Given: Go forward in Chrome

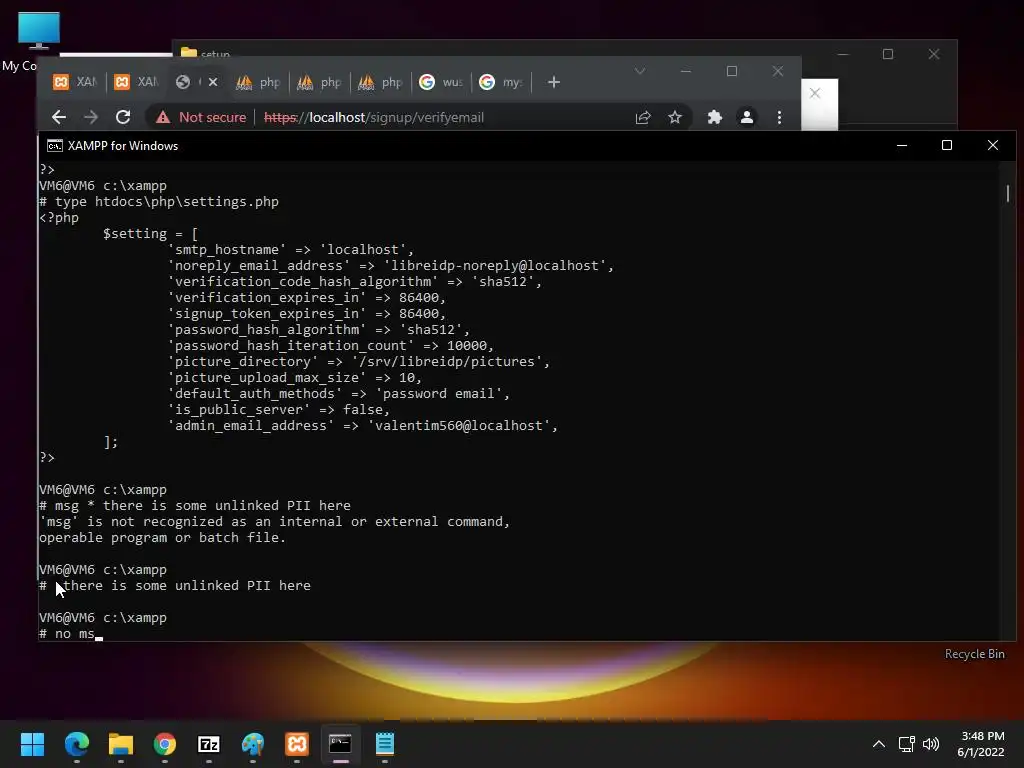Looking at the screenshot, I should [x=91, y=117].
